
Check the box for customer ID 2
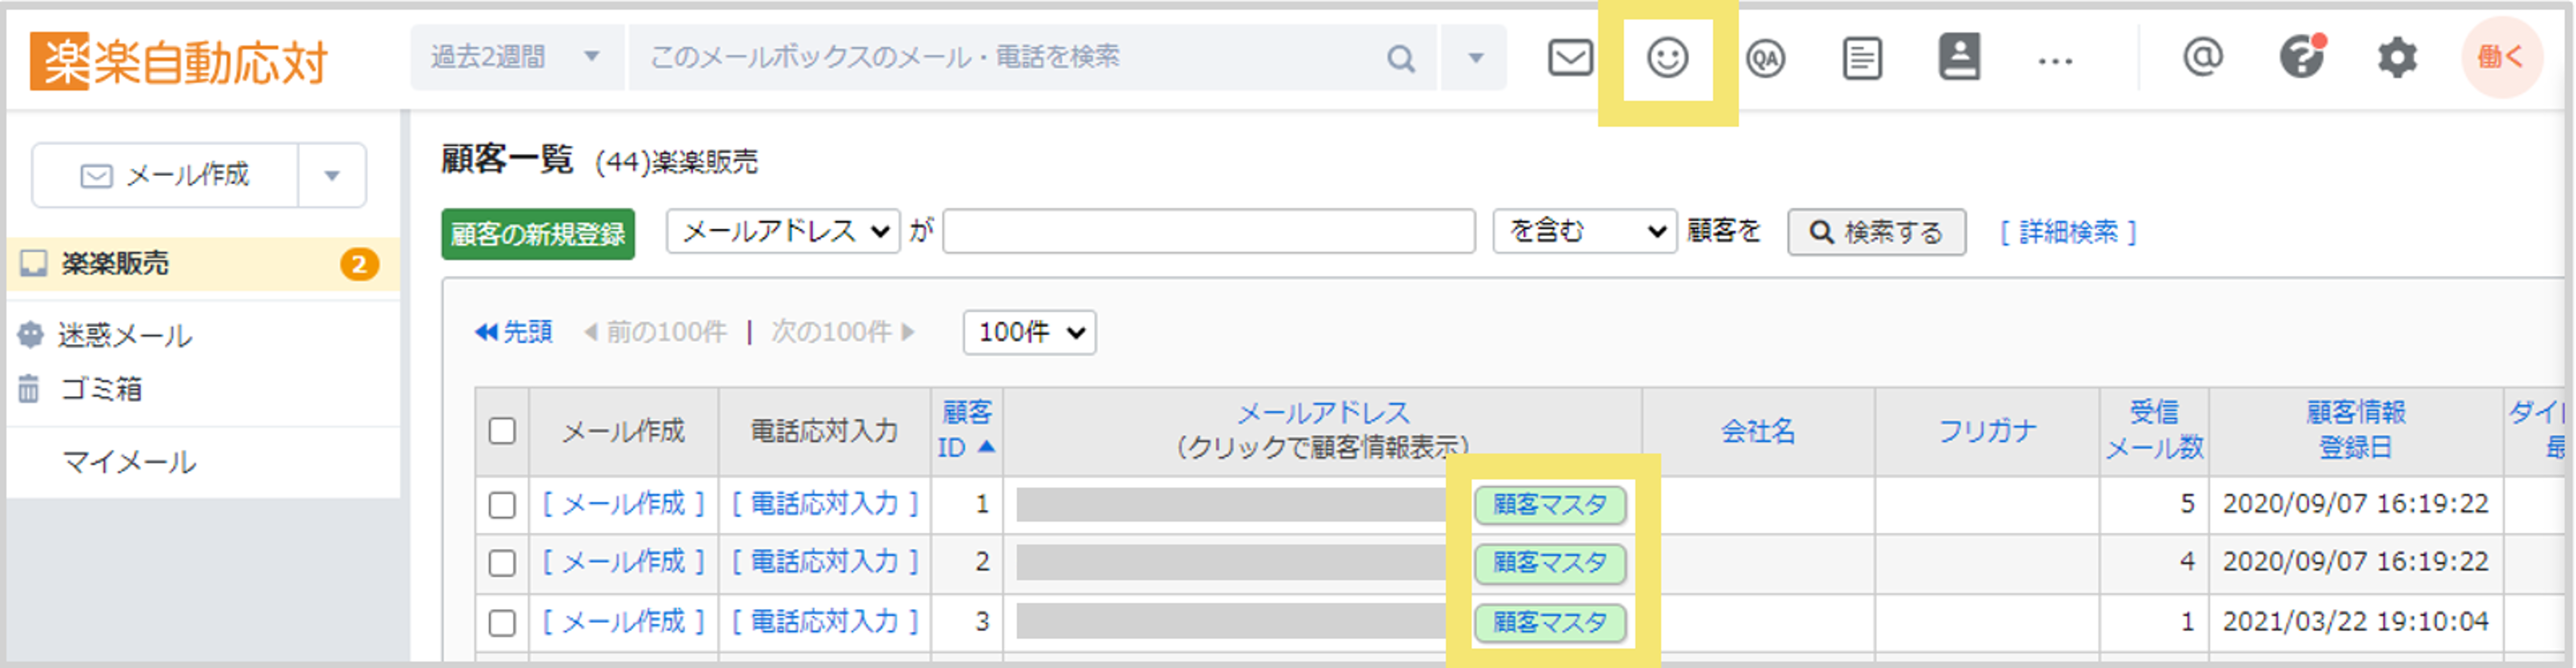tap(502, 563)
